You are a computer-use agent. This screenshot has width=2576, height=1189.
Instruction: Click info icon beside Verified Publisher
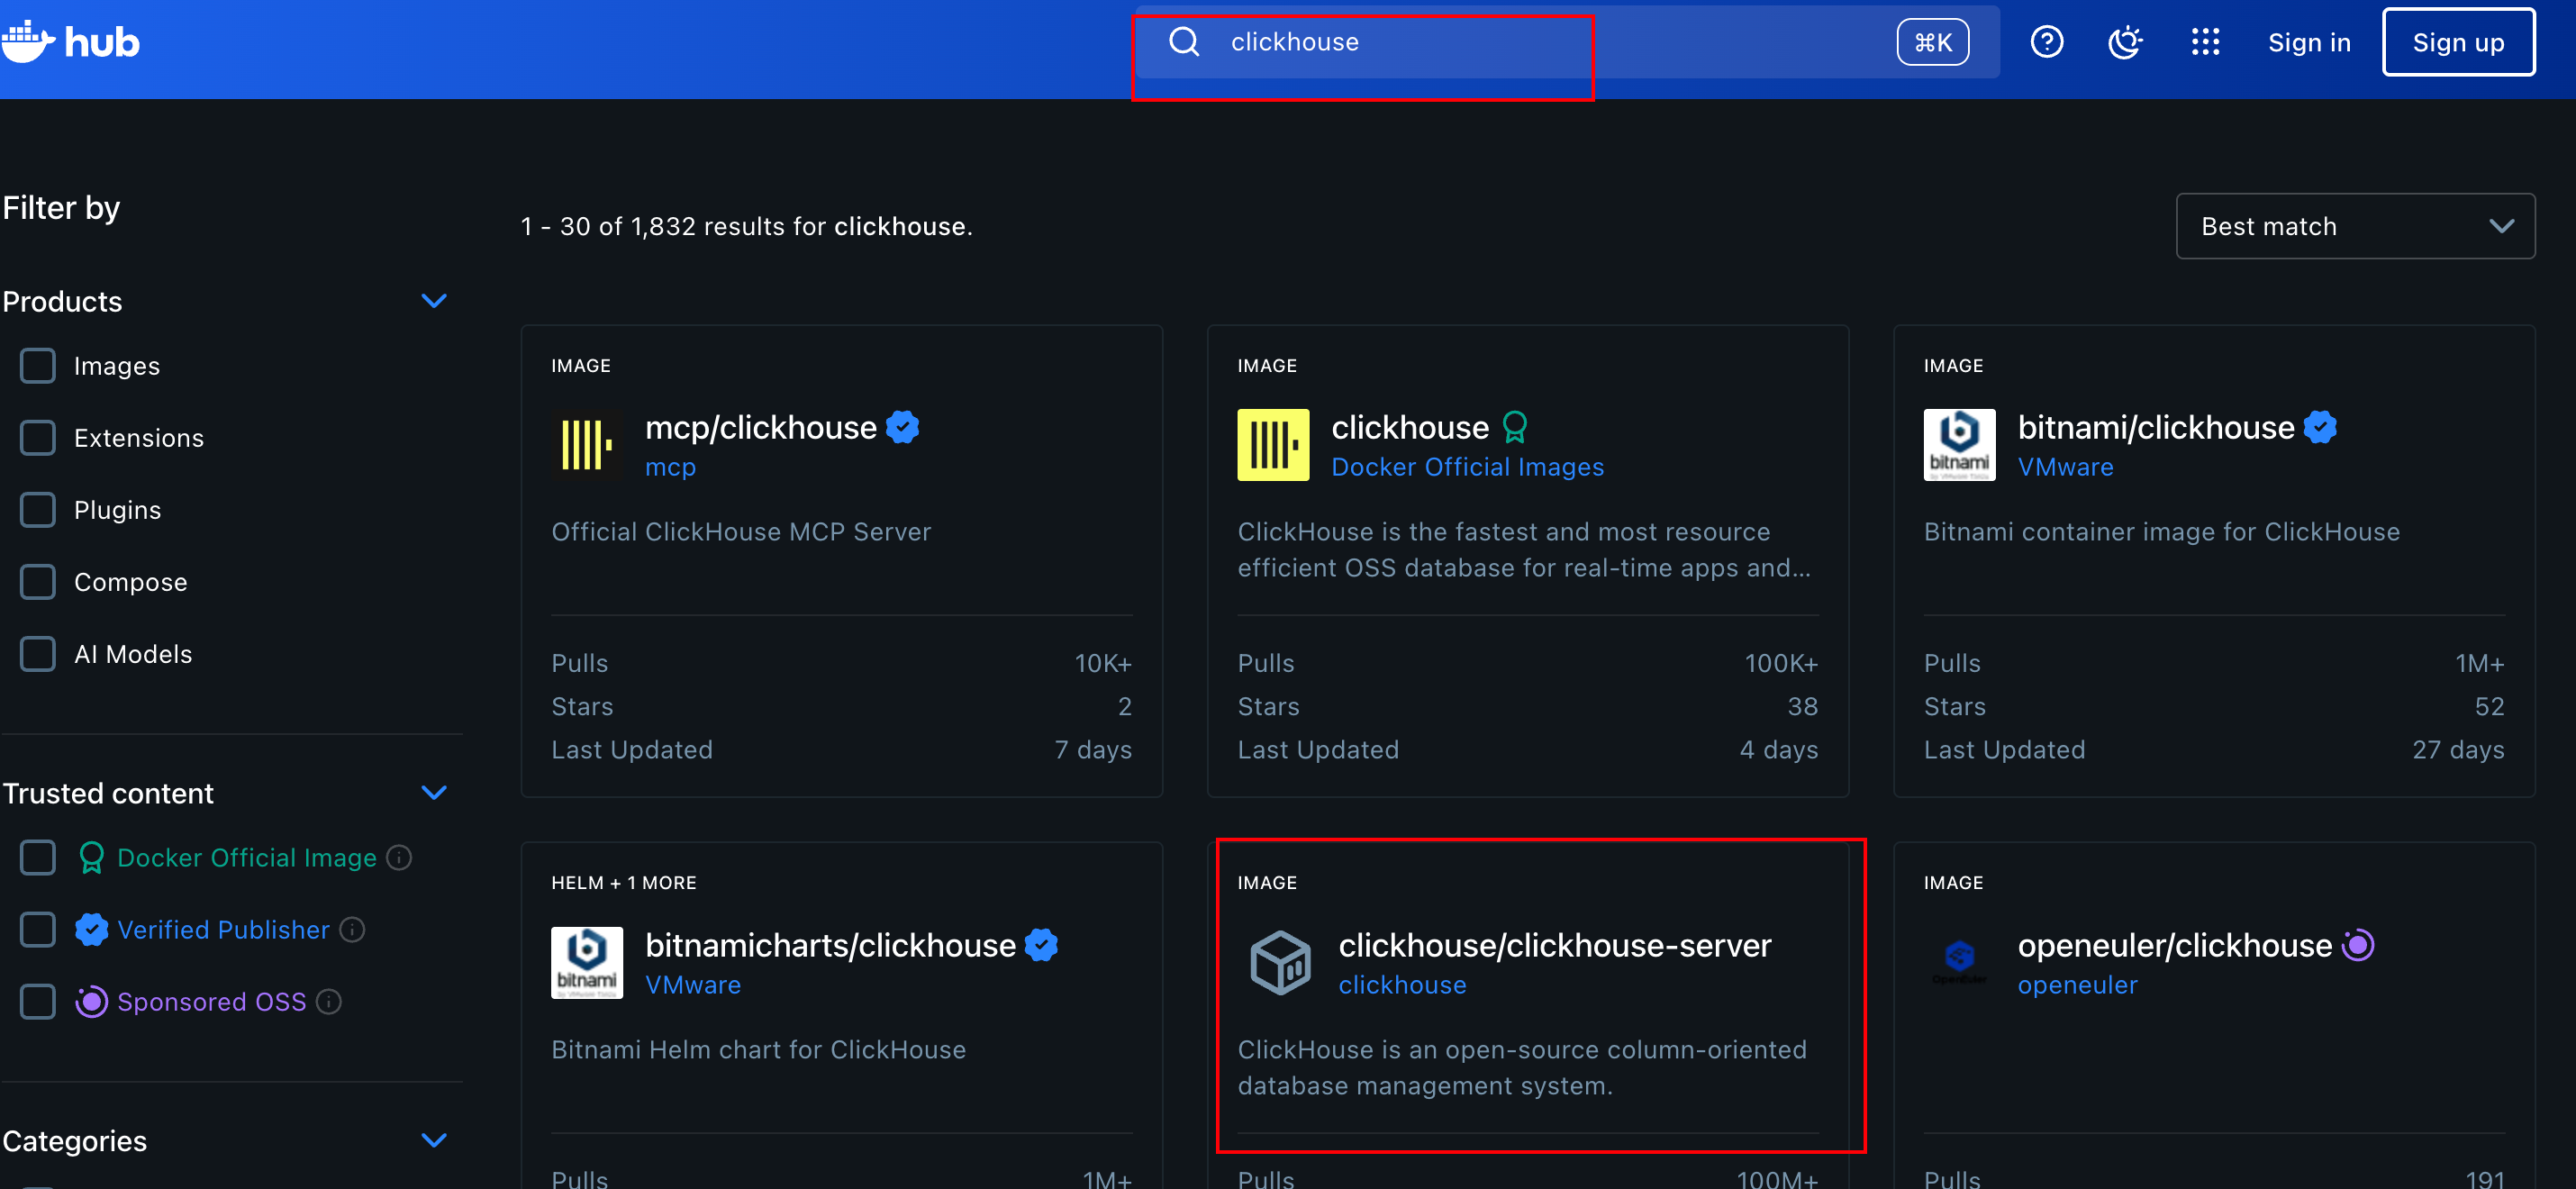tap(352, 929)
